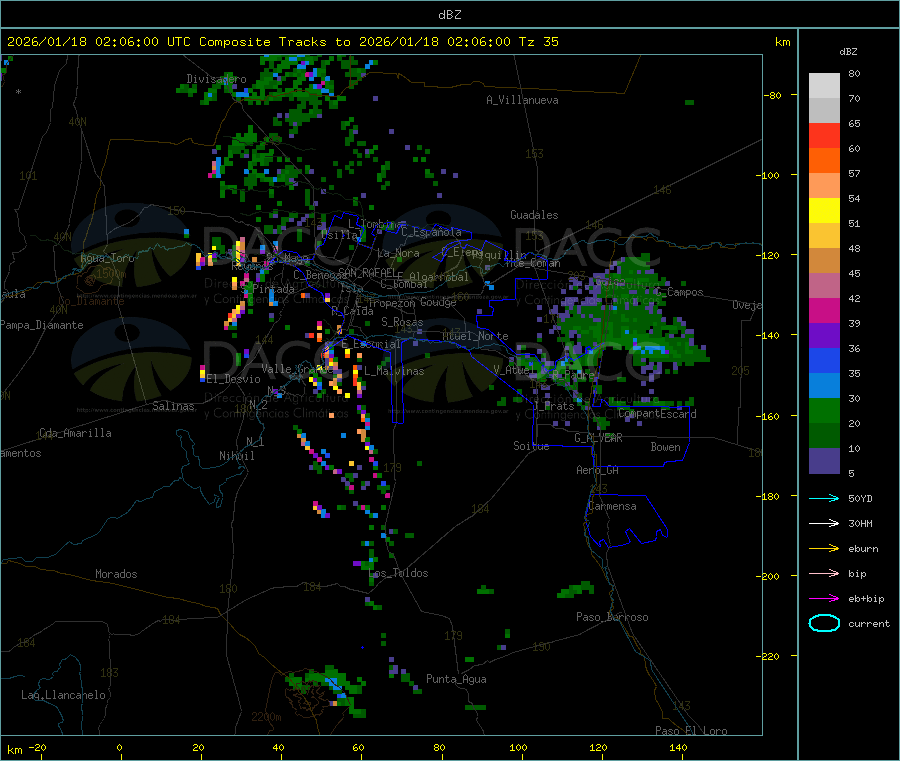
Task: Click the 'Bowen' map label
Action: click(666, 447)
